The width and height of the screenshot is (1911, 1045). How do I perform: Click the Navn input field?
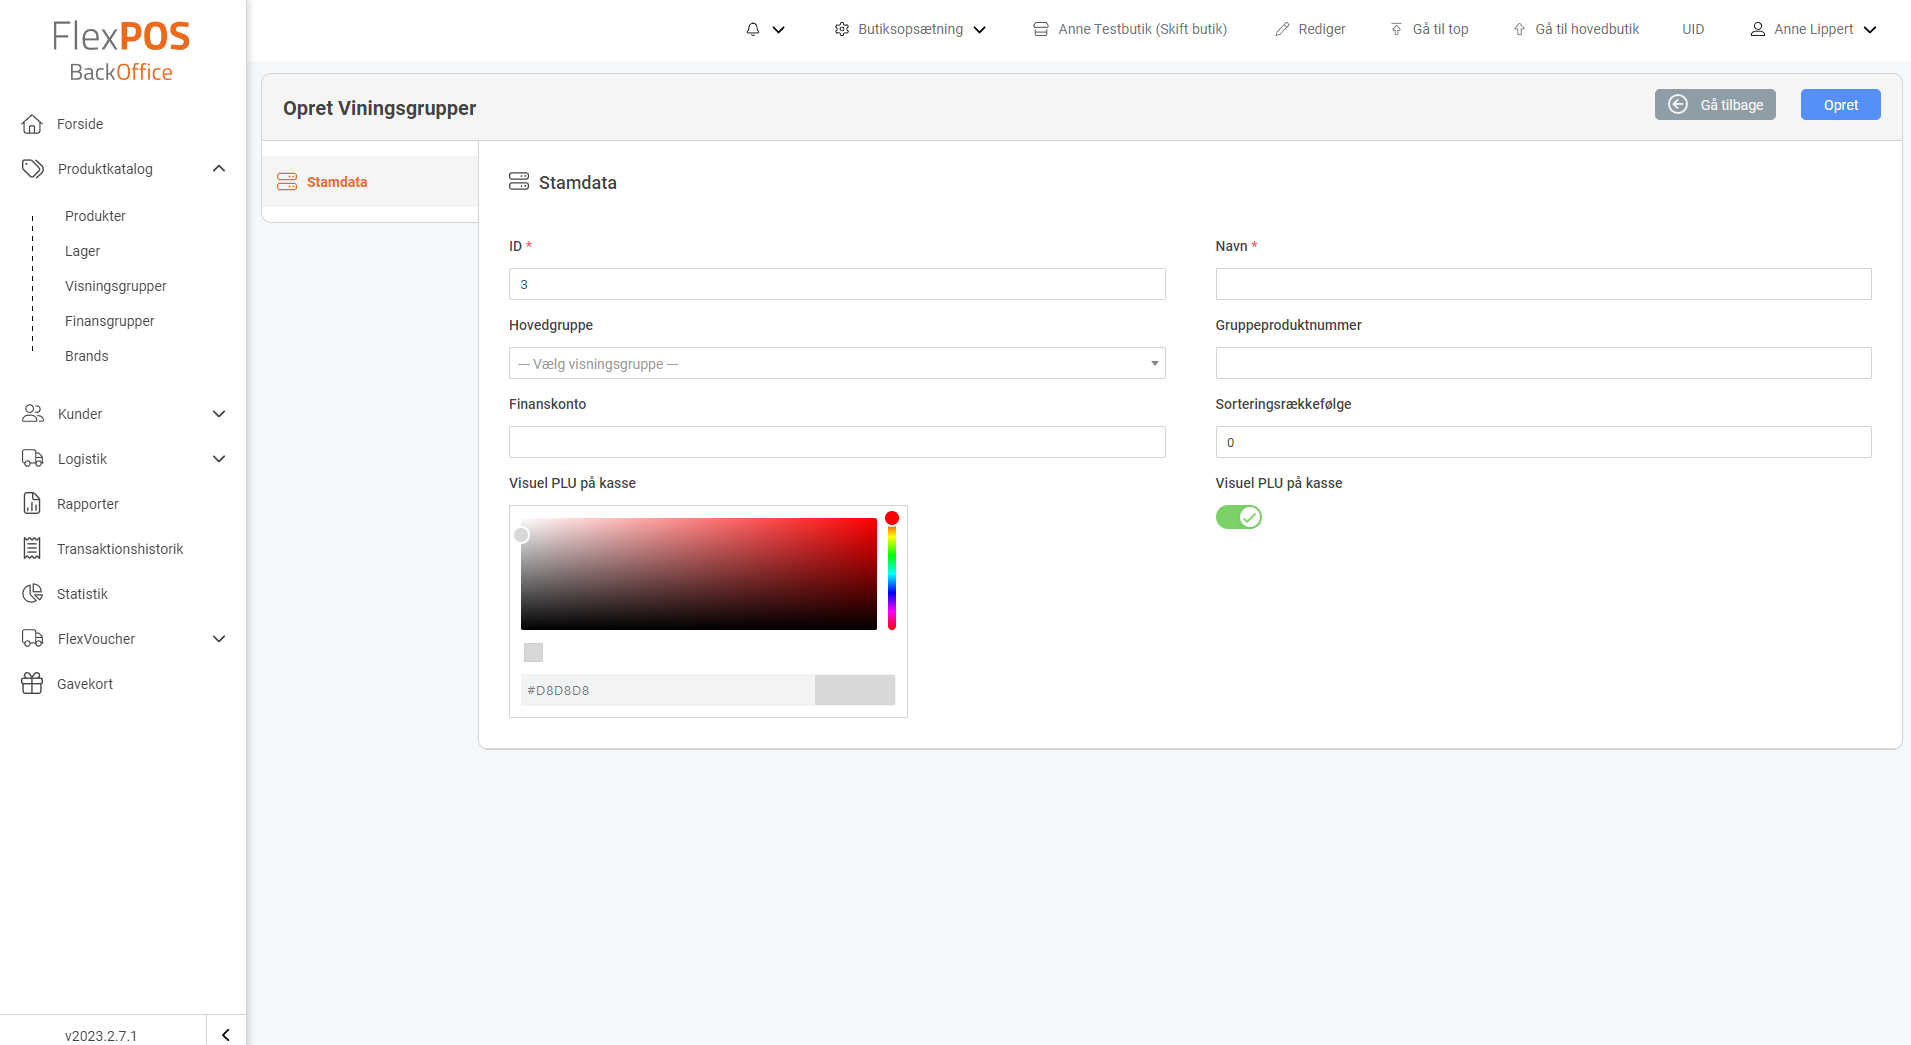1541,284
